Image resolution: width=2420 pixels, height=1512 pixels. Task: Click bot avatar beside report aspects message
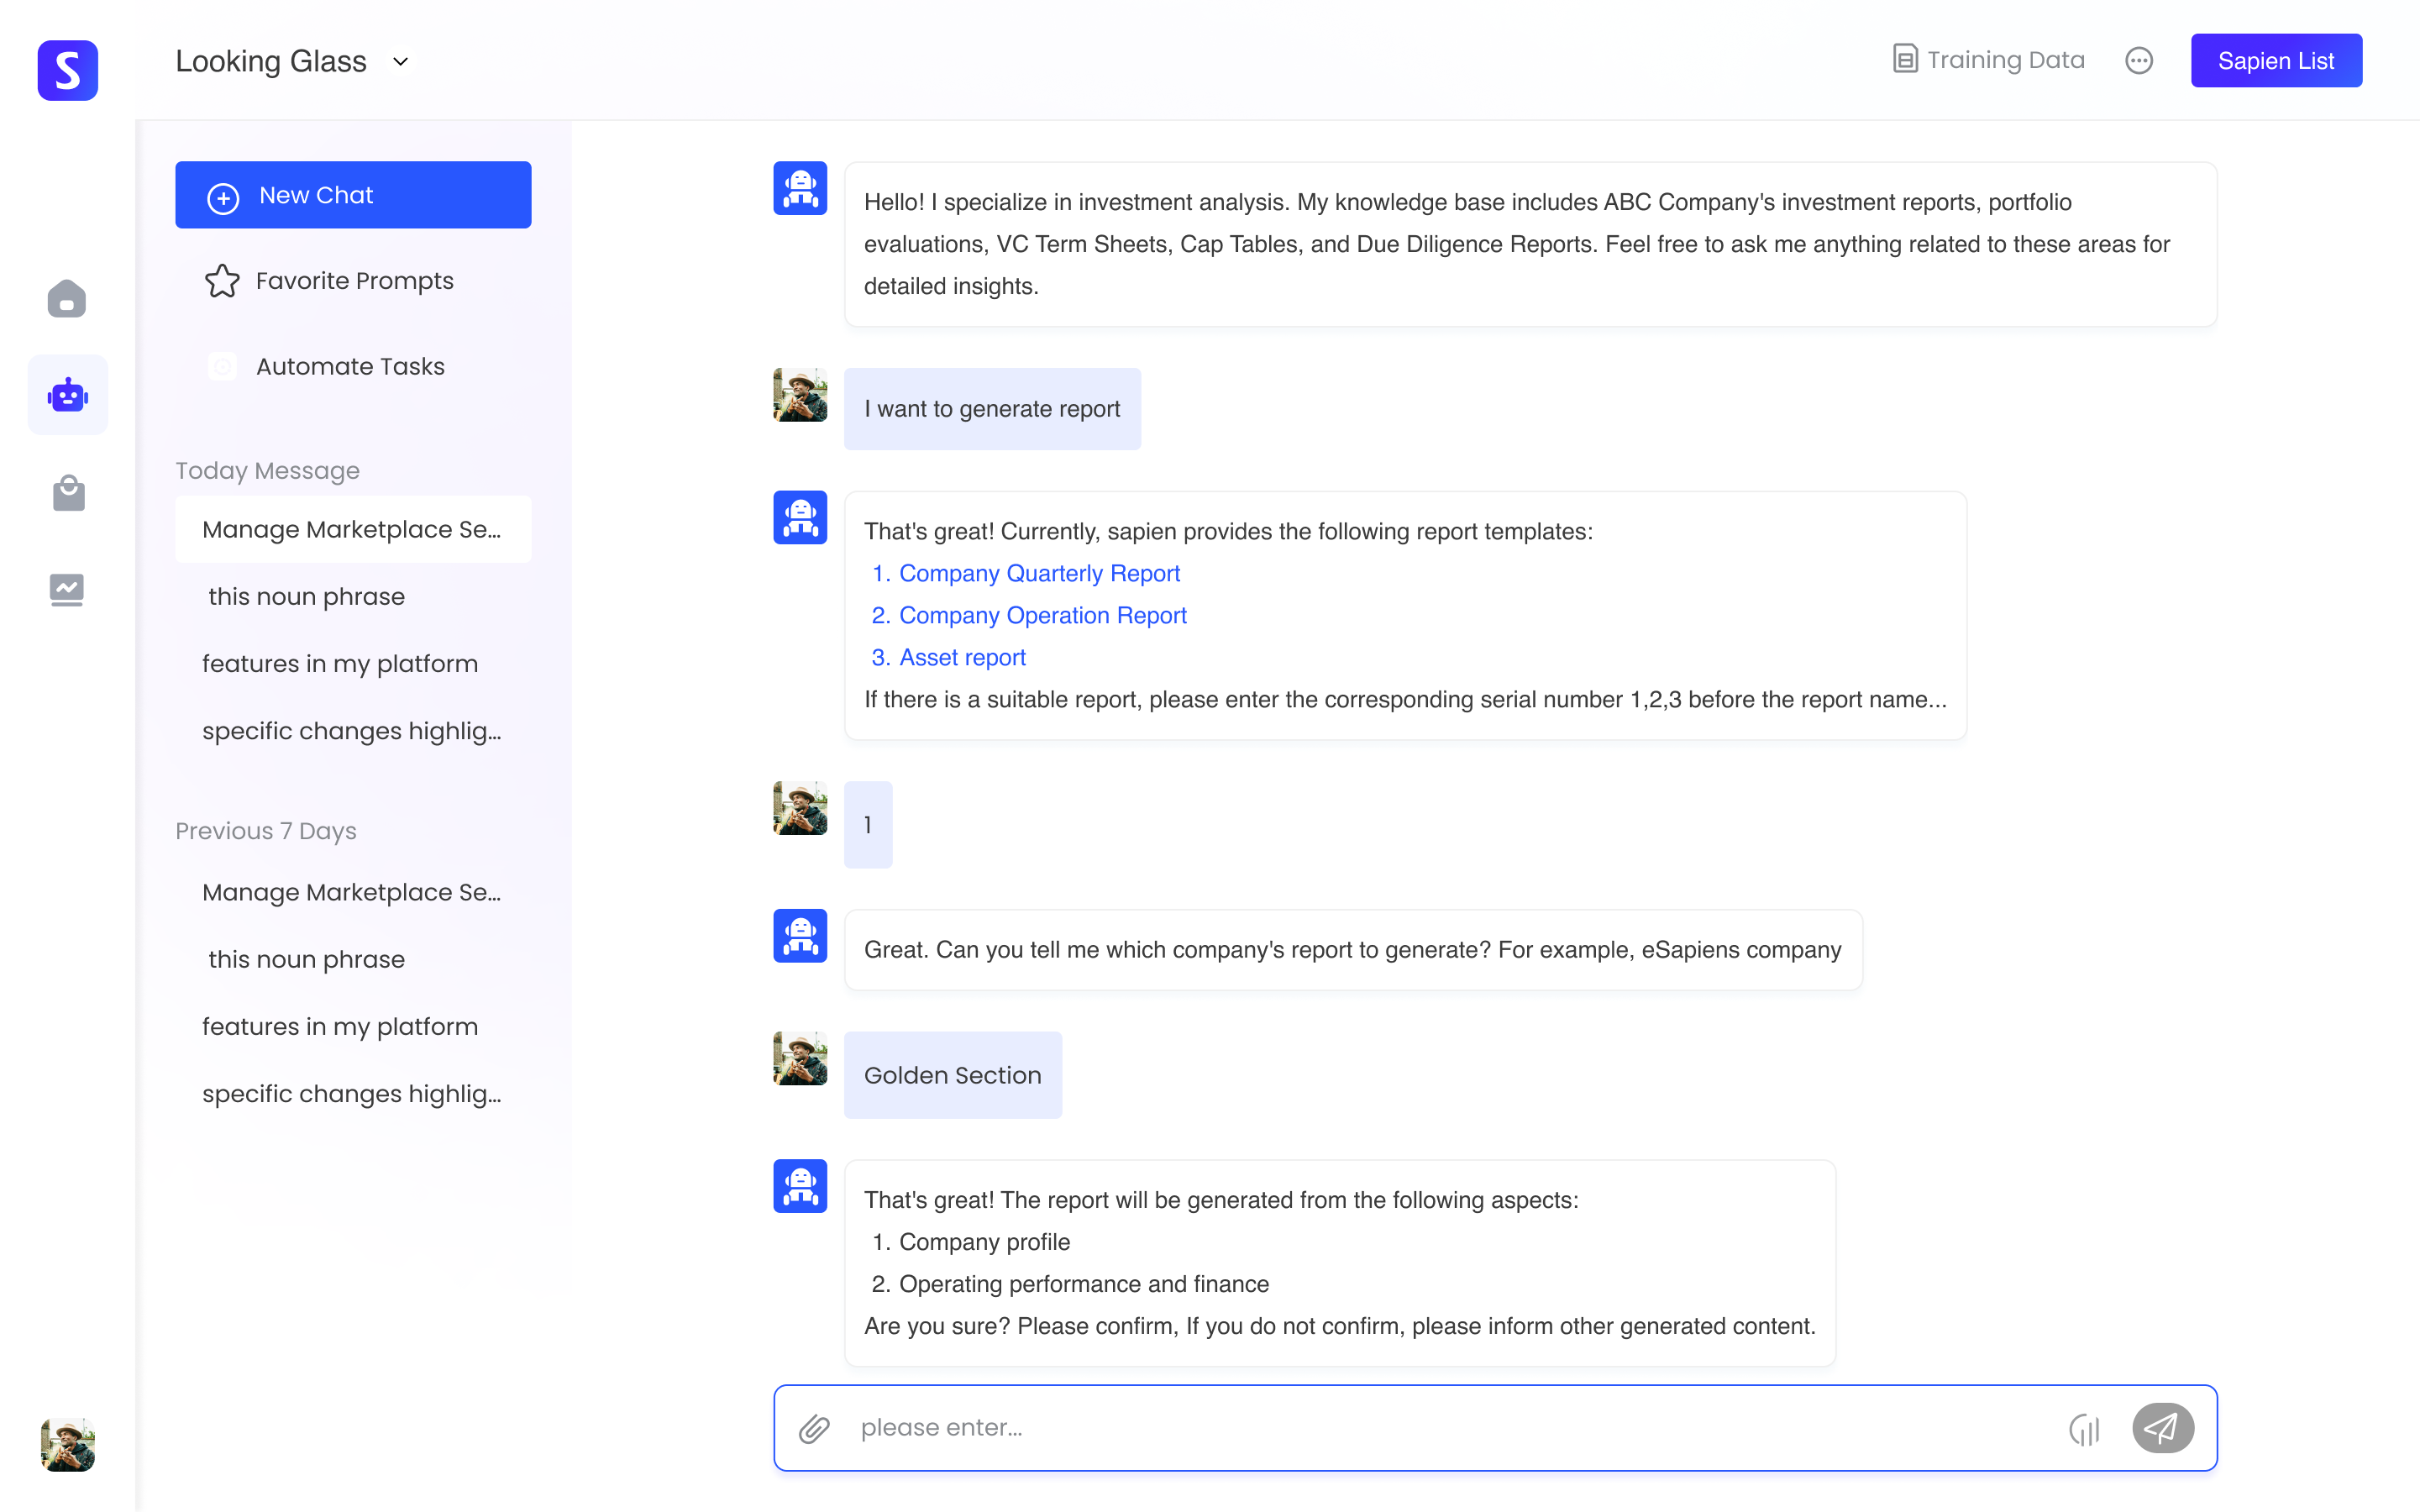pos(800,1186)
